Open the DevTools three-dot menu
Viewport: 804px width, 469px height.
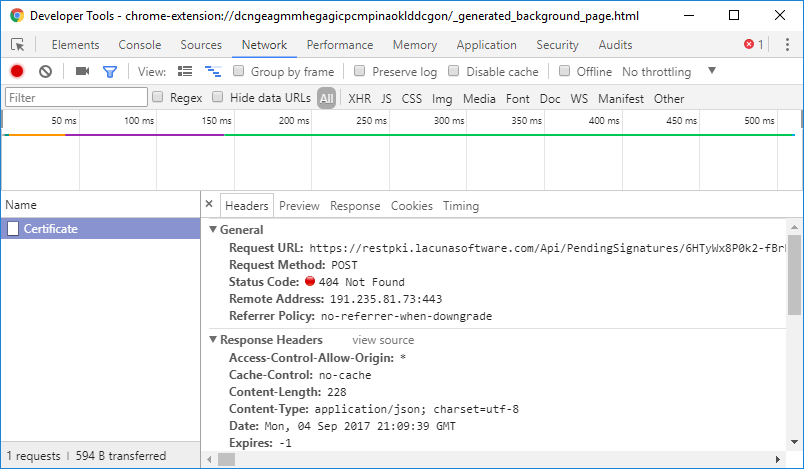787,45
